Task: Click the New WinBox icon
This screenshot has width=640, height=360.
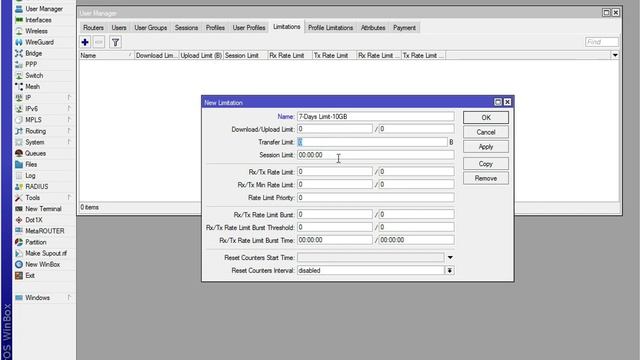Action: [19, 264]
